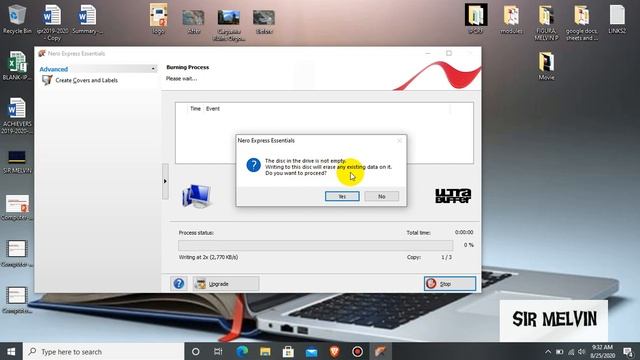Collapse the Advanced panel dropdown

pyautogui.click(x=153, y=69)
